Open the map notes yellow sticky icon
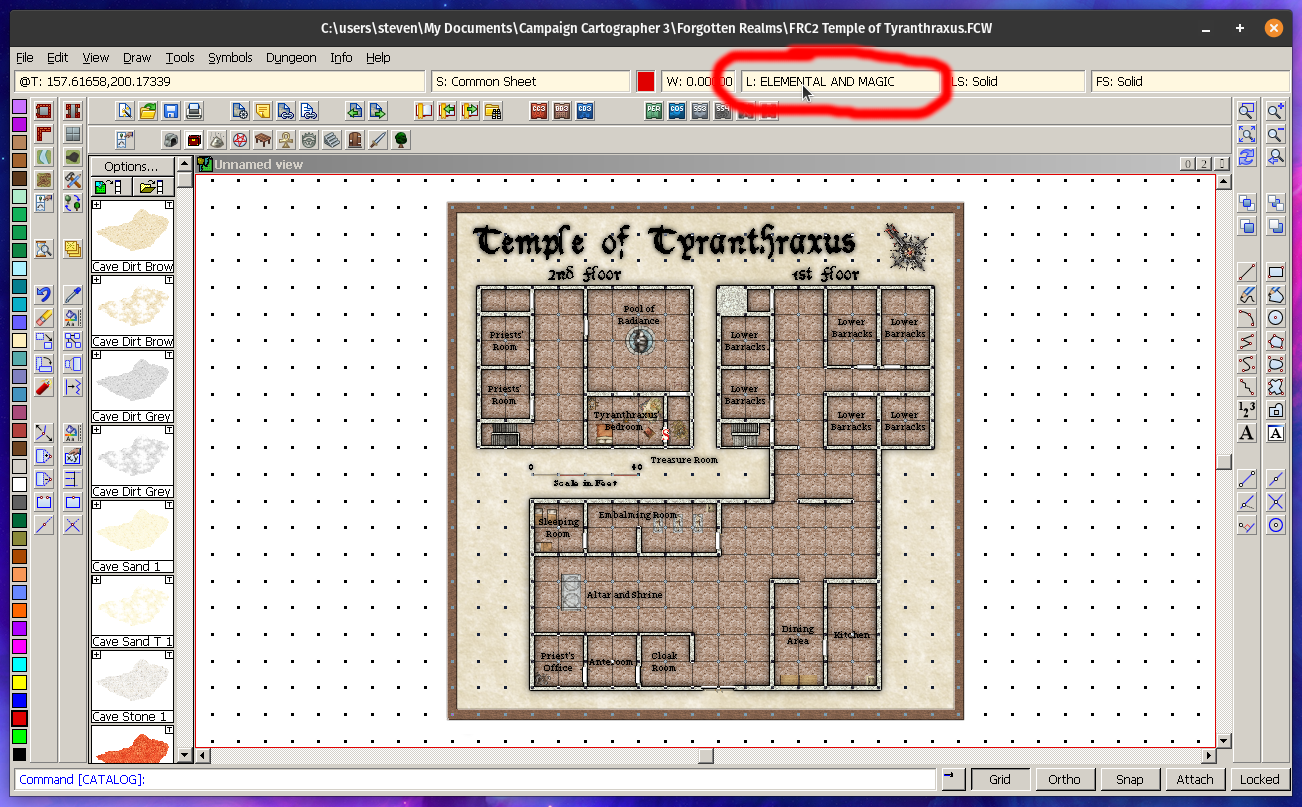 coord(263,111)
